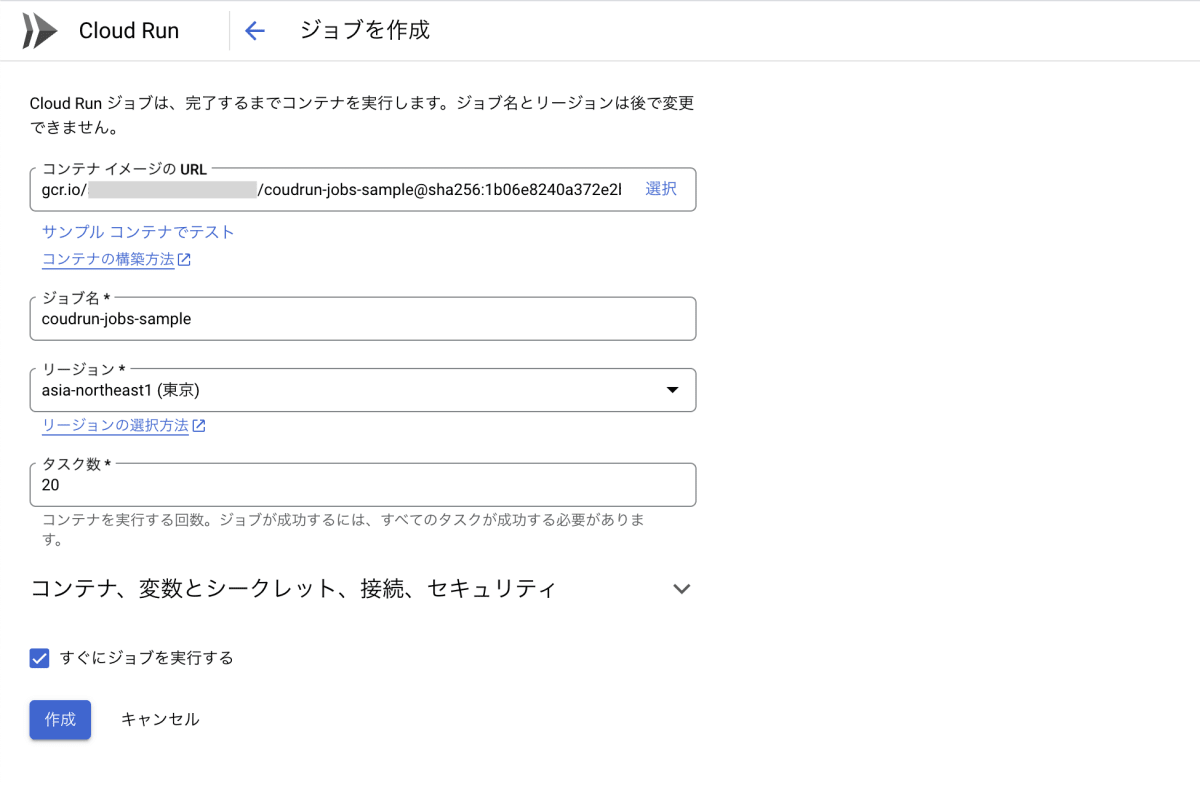Viewport: 1200px width, 785px height.
Task: Open コンテナの構築方法 link
Action: (x=108, y=260)
